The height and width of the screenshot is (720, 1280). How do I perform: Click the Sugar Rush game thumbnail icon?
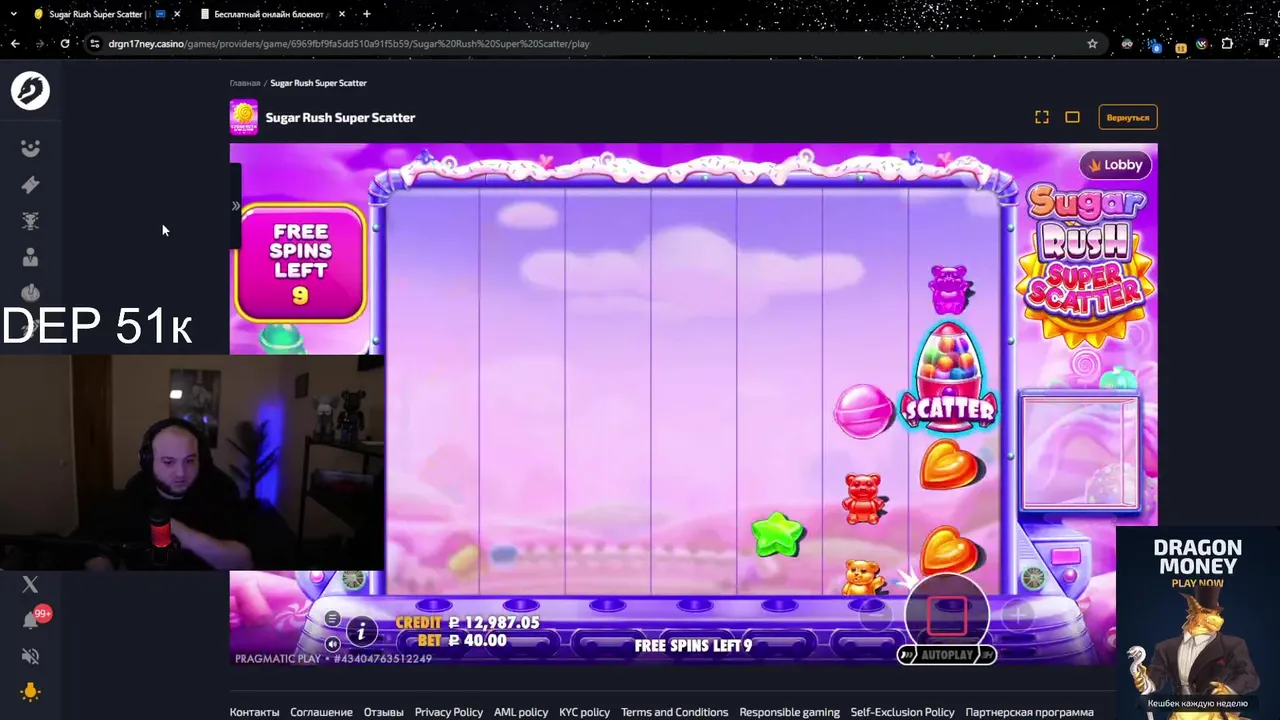point(243,117)
